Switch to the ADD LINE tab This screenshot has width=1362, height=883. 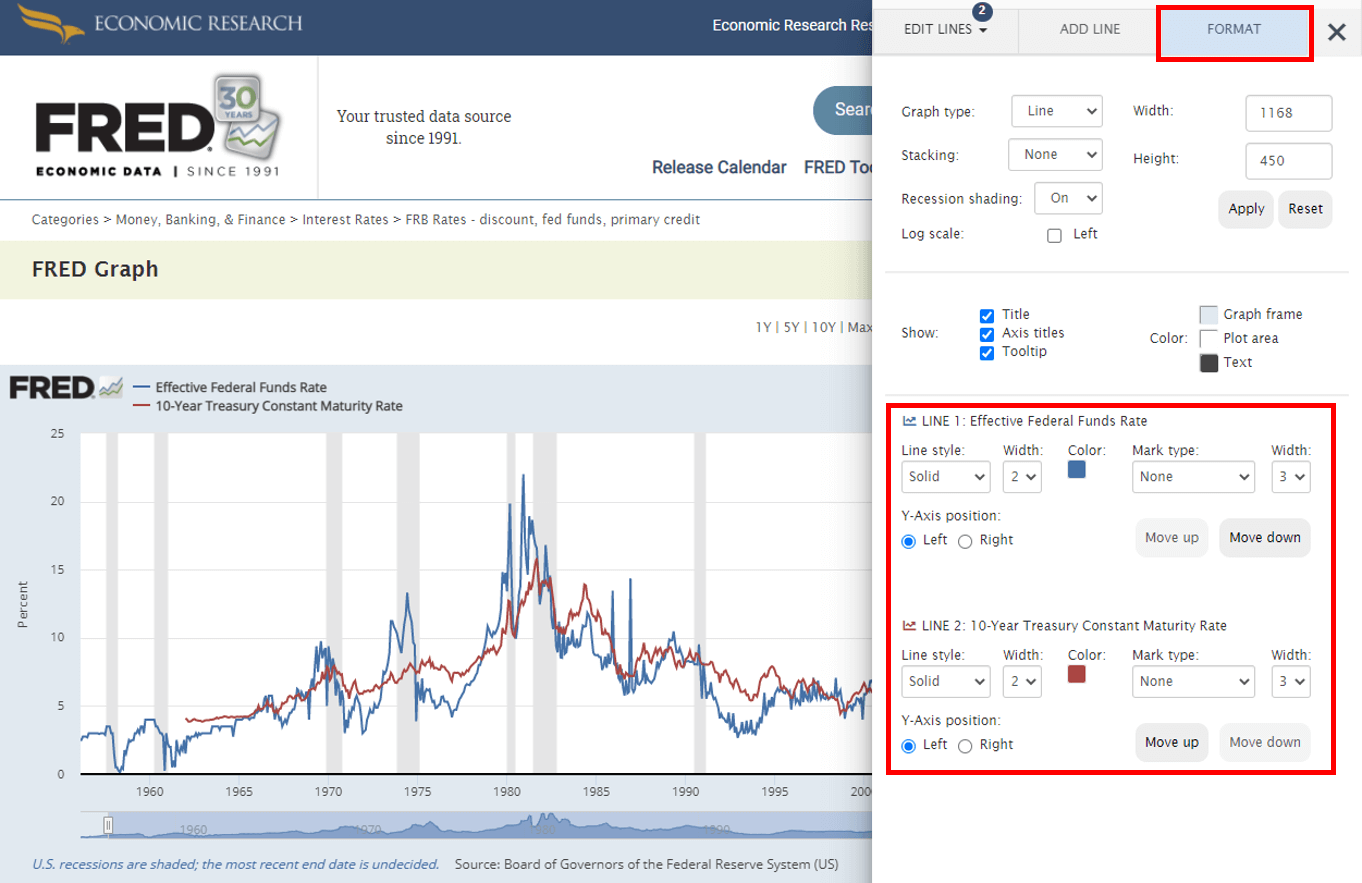pyautogui.click(x=1089, y=30)
